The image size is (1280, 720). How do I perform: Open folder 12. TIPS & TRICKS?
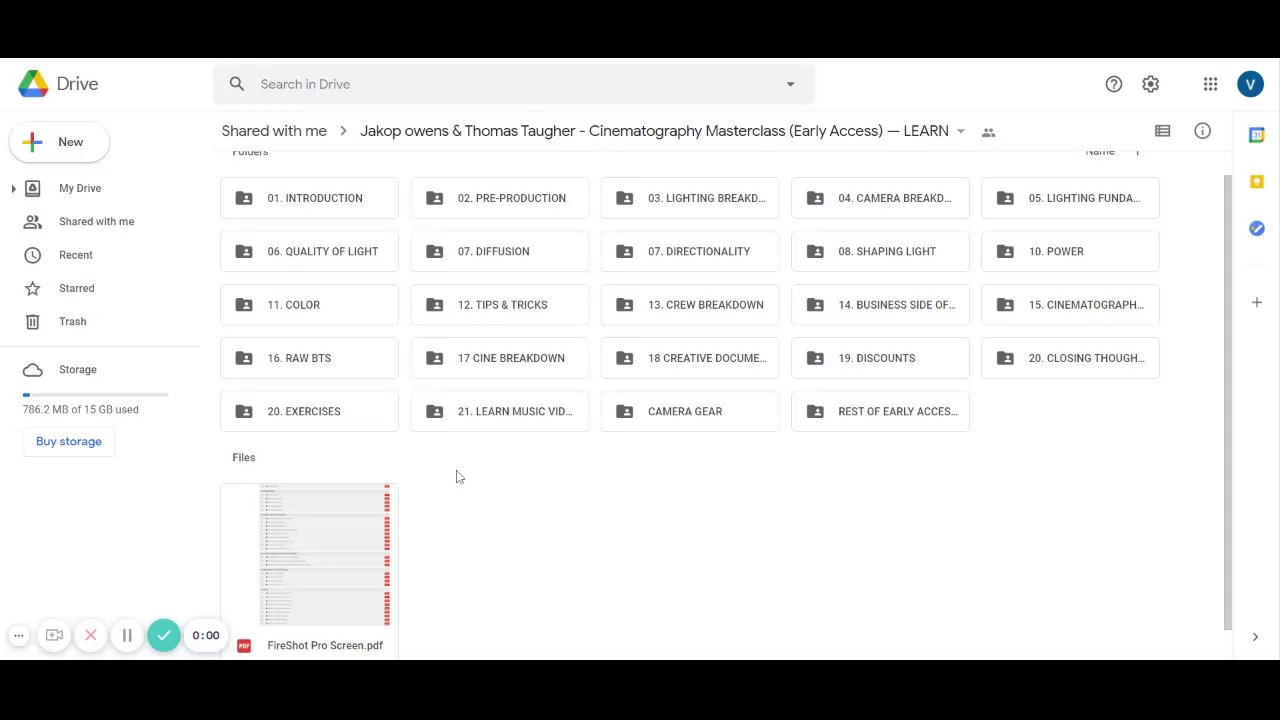click(x=500, y=305)
